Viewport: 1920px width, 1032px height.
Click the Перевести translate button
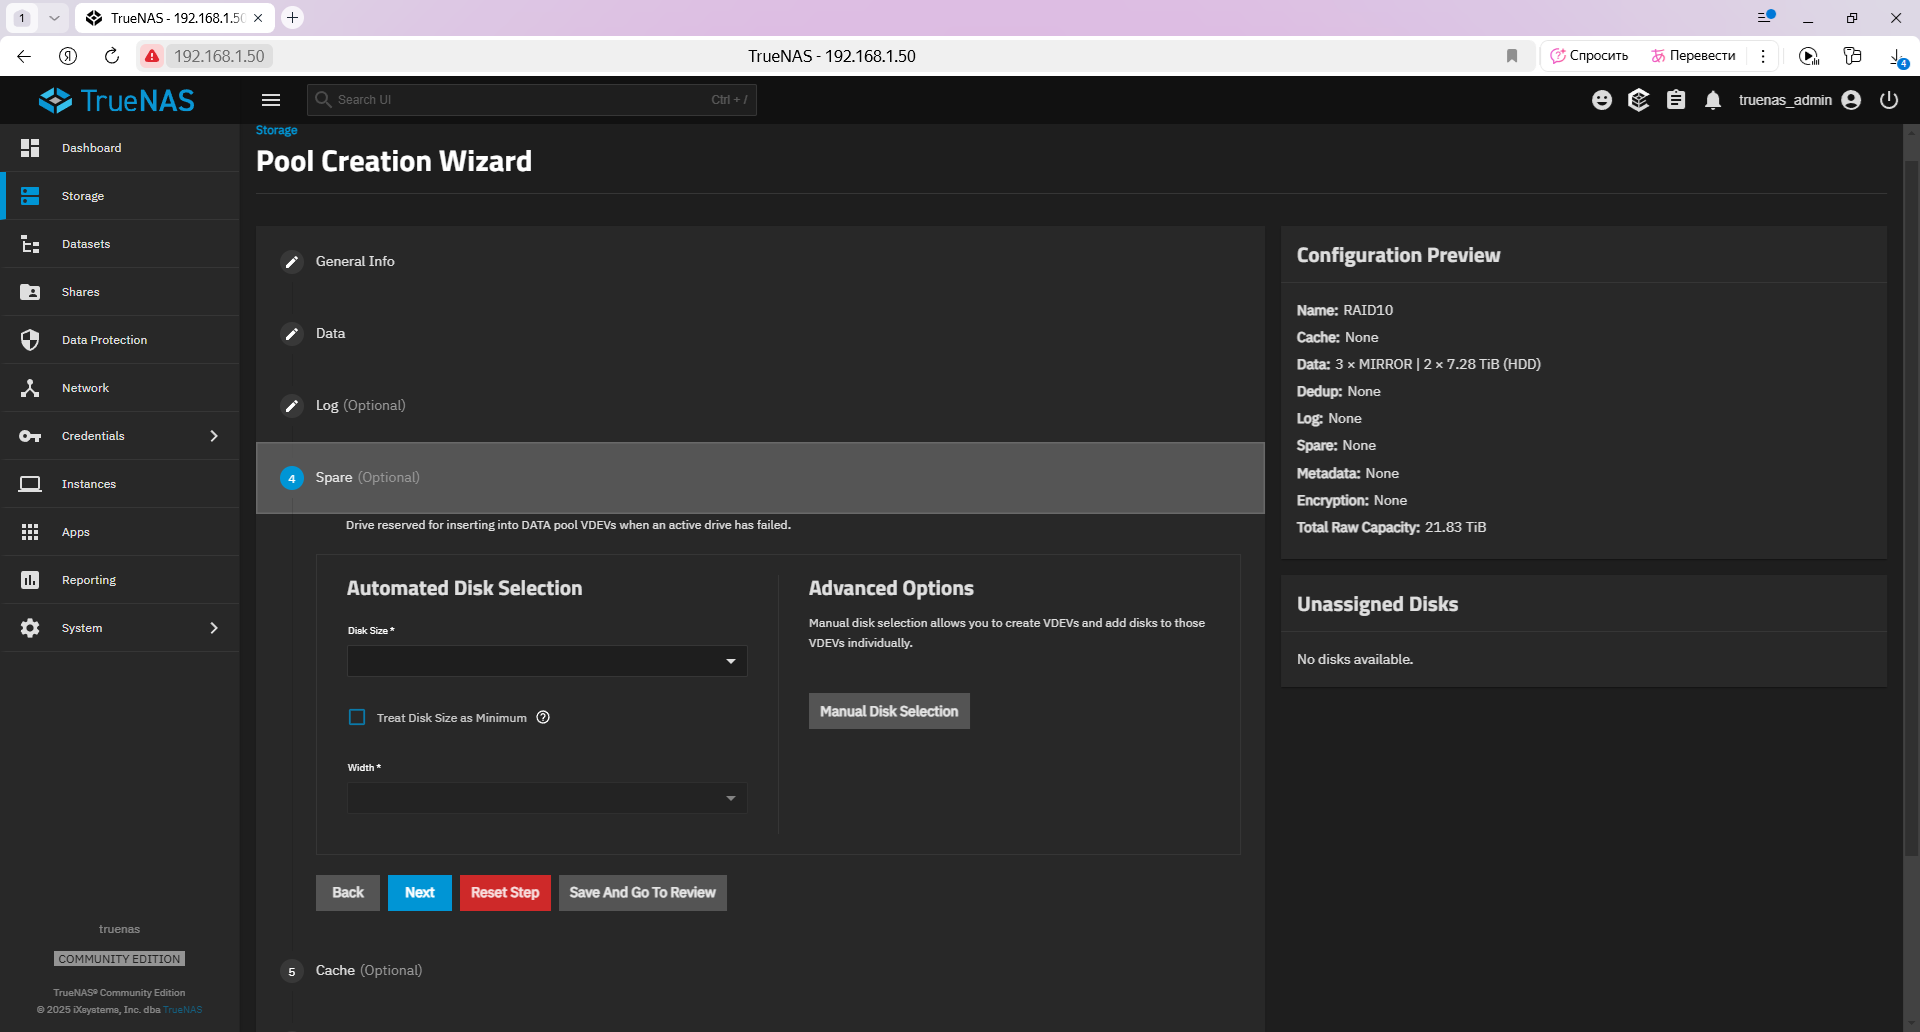[1693, 56]
